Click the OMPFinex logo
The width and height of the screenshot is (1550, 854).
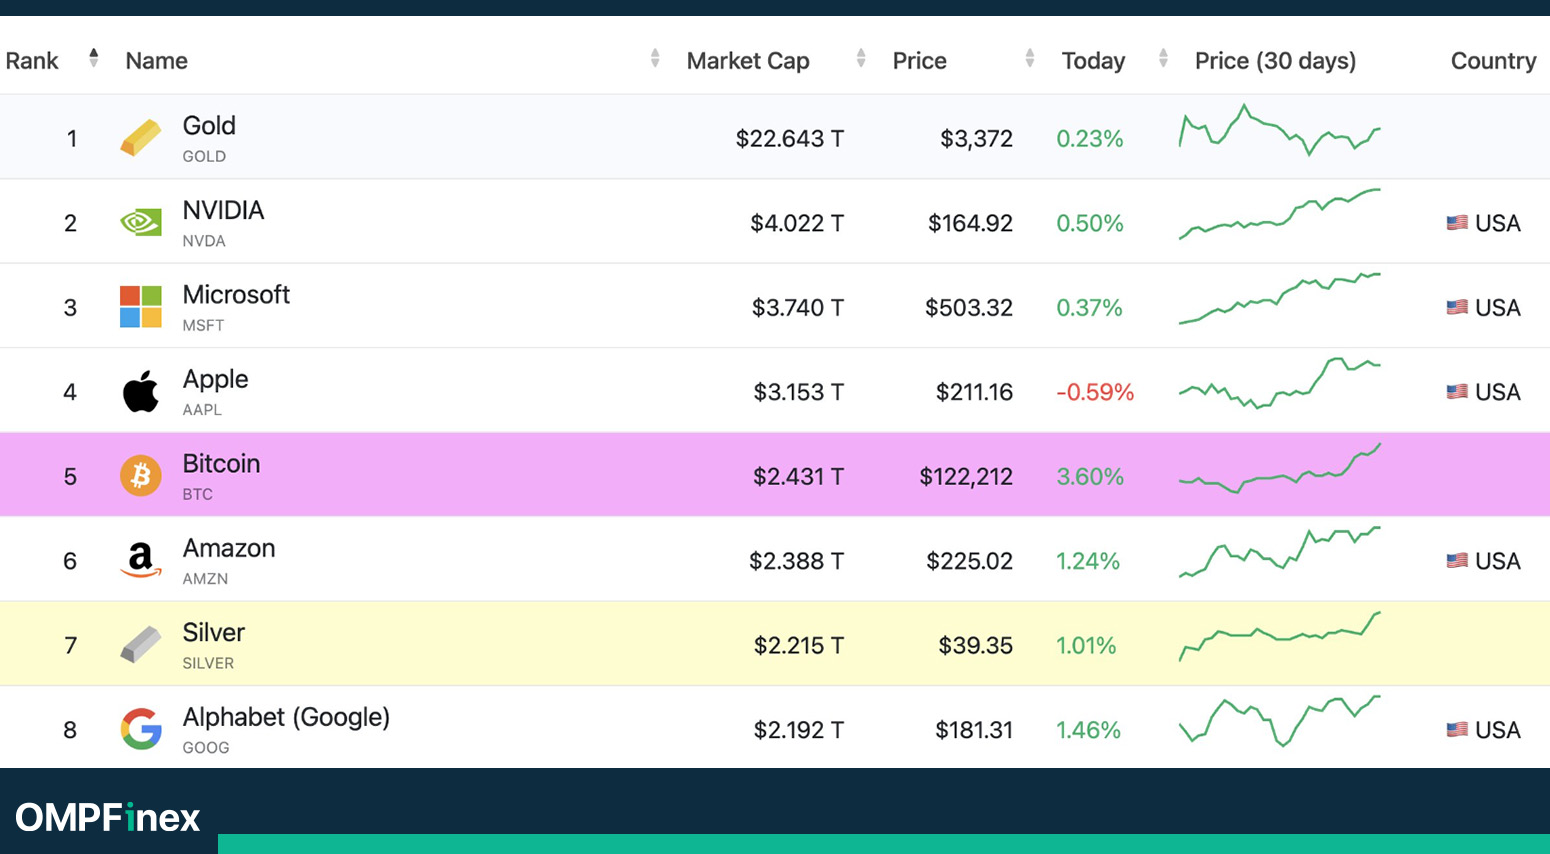coord(108,817)
